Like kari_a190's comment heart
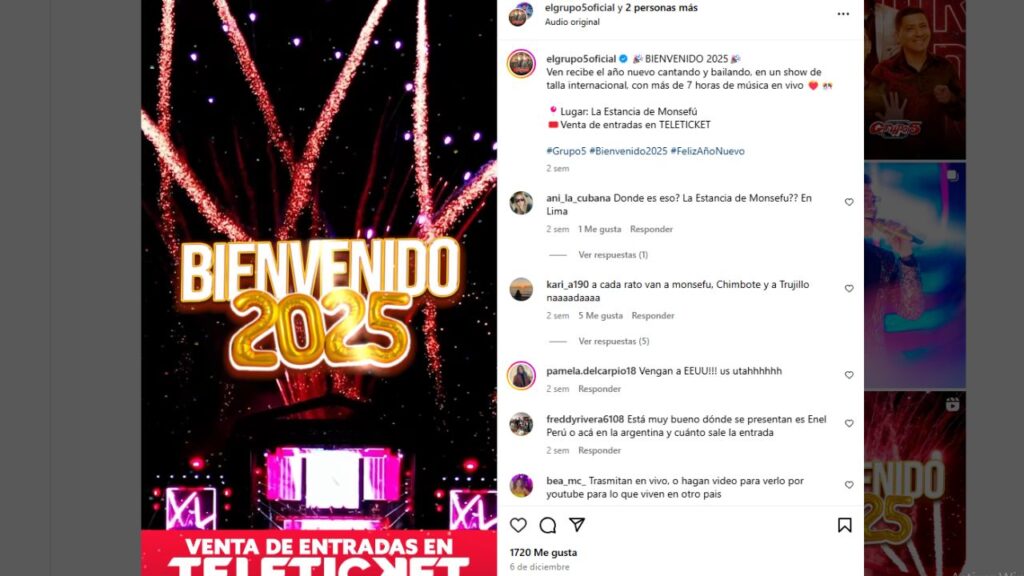The height and width of the screenshot is (576, 1024). [x=849, y=289]
